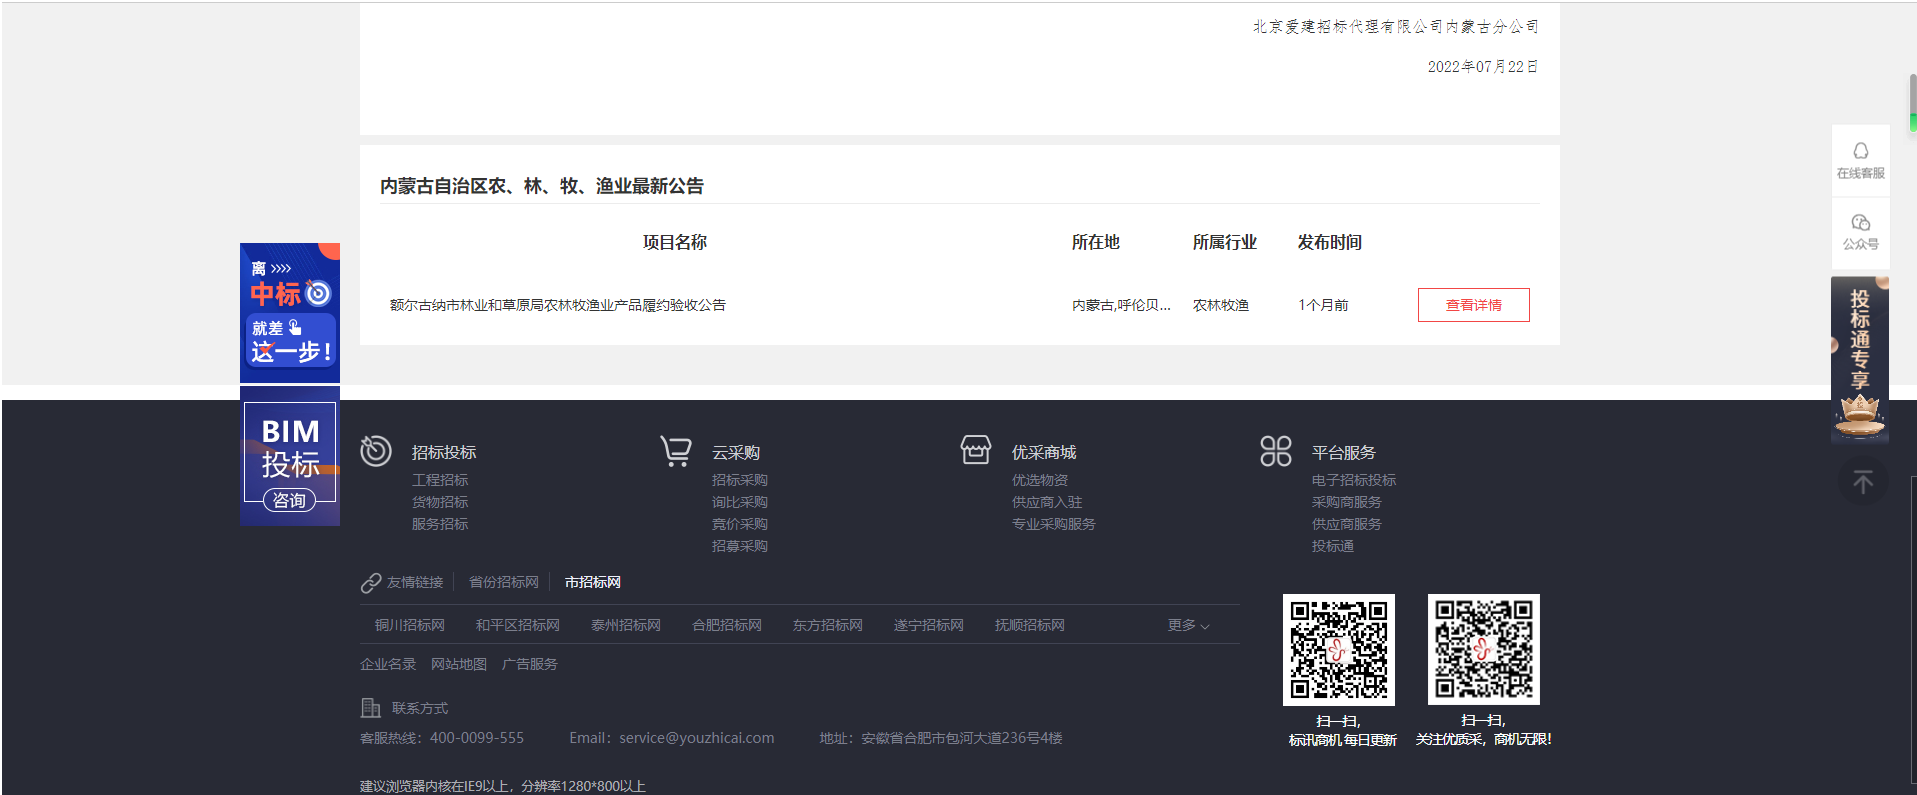Click the 投标通专享 side banner

point(1859,360)
